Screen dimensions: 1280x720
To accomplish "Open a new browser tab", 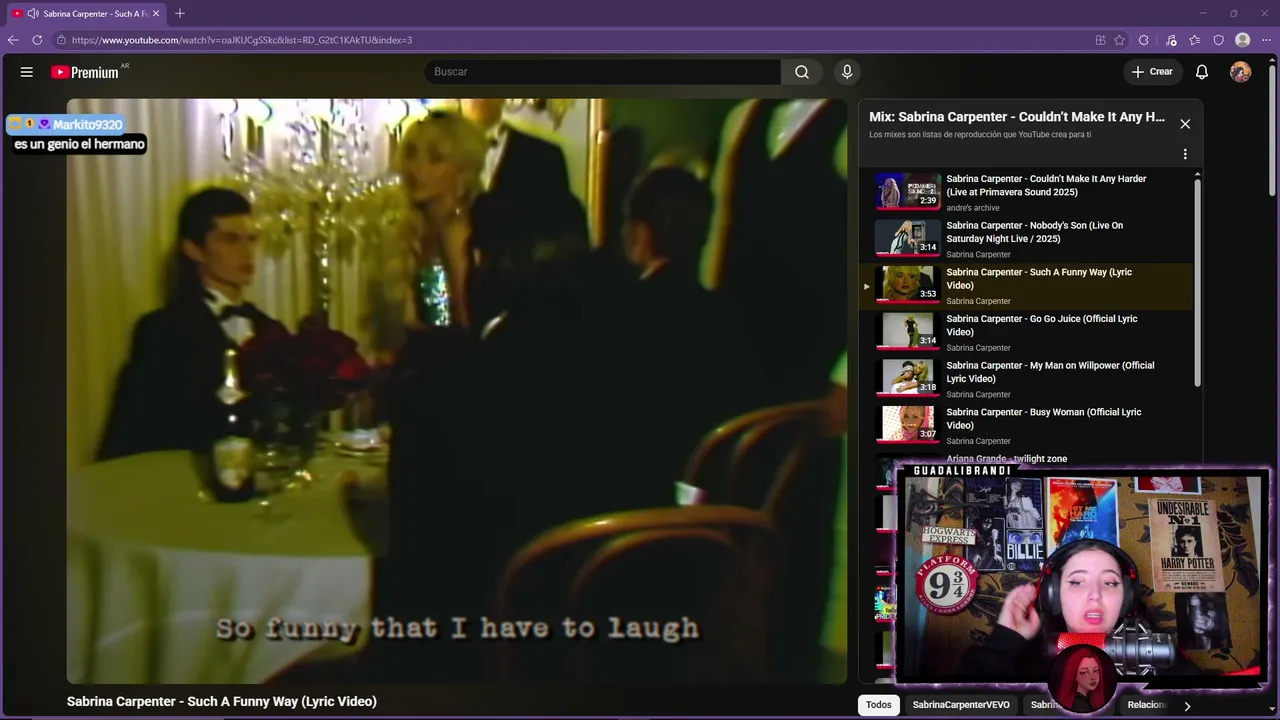I will pos(180,13).
